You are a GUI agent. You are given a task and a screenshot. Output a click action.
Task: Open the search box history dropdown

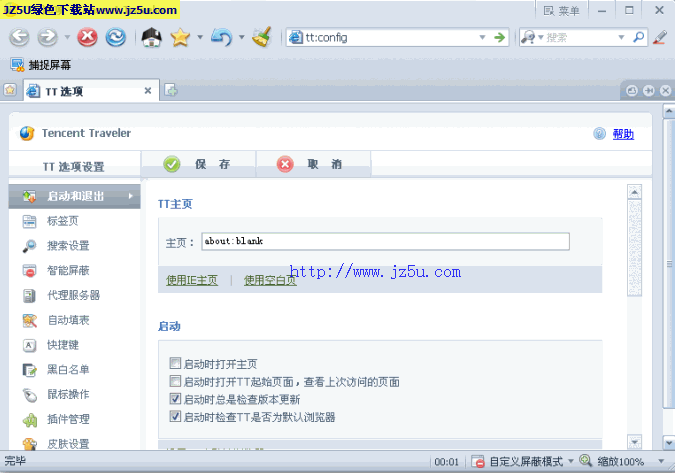pos(621,37)
